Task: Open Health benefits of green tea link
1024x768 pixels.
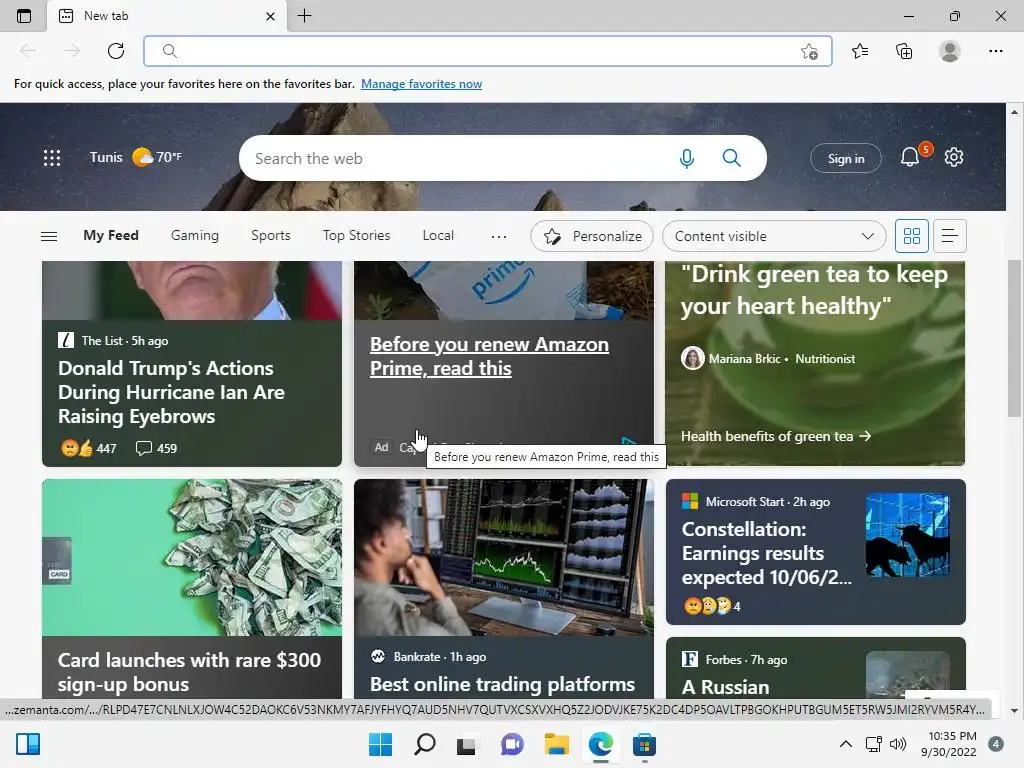Action: (776, 436)
